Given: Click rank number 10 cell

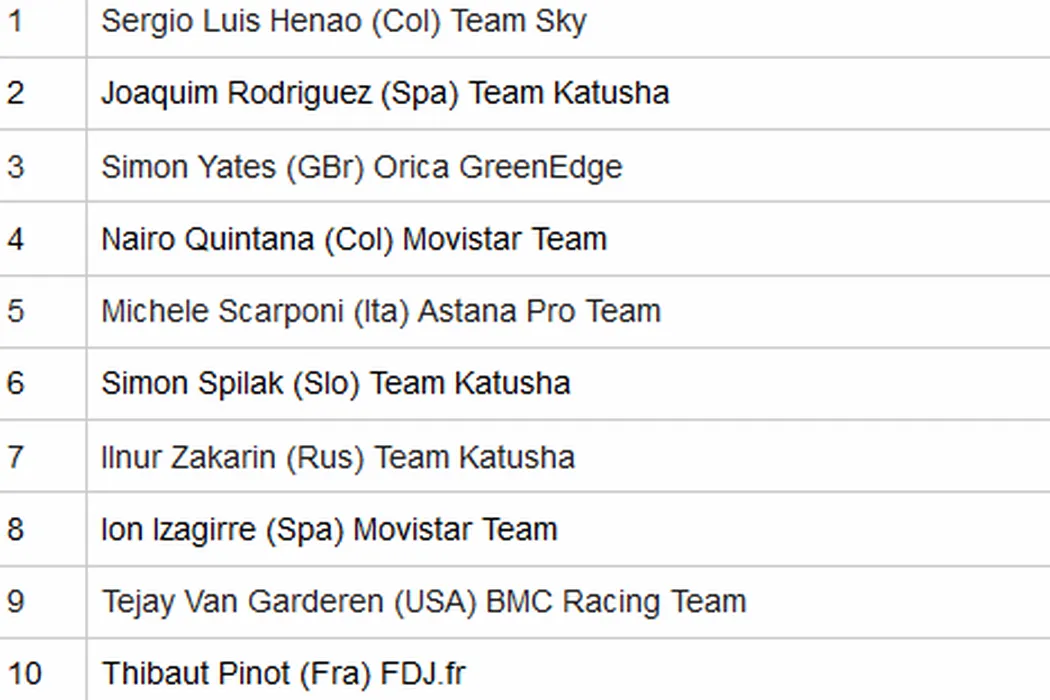Looking at the screenshot, I should click(x=24, y=674).
